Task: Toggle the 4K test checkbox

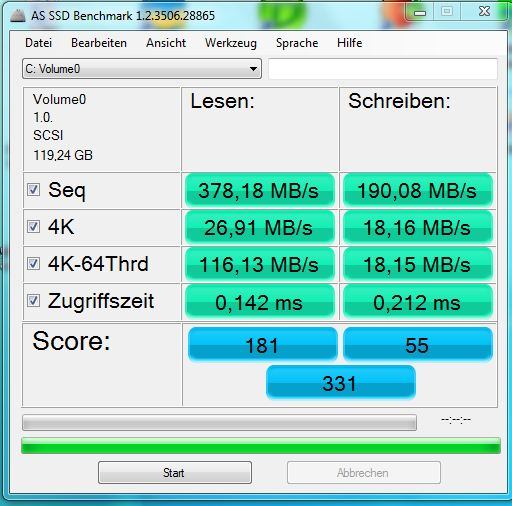Action: pyautogui.click(x=33, y=227)
